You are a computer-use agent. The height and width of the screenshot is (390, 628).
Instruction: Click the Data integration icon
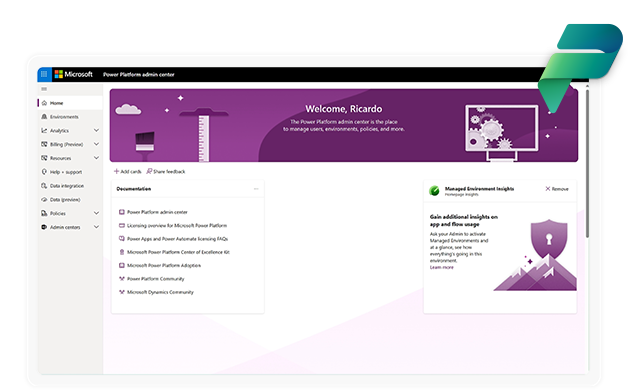click(x=44, y=186)
